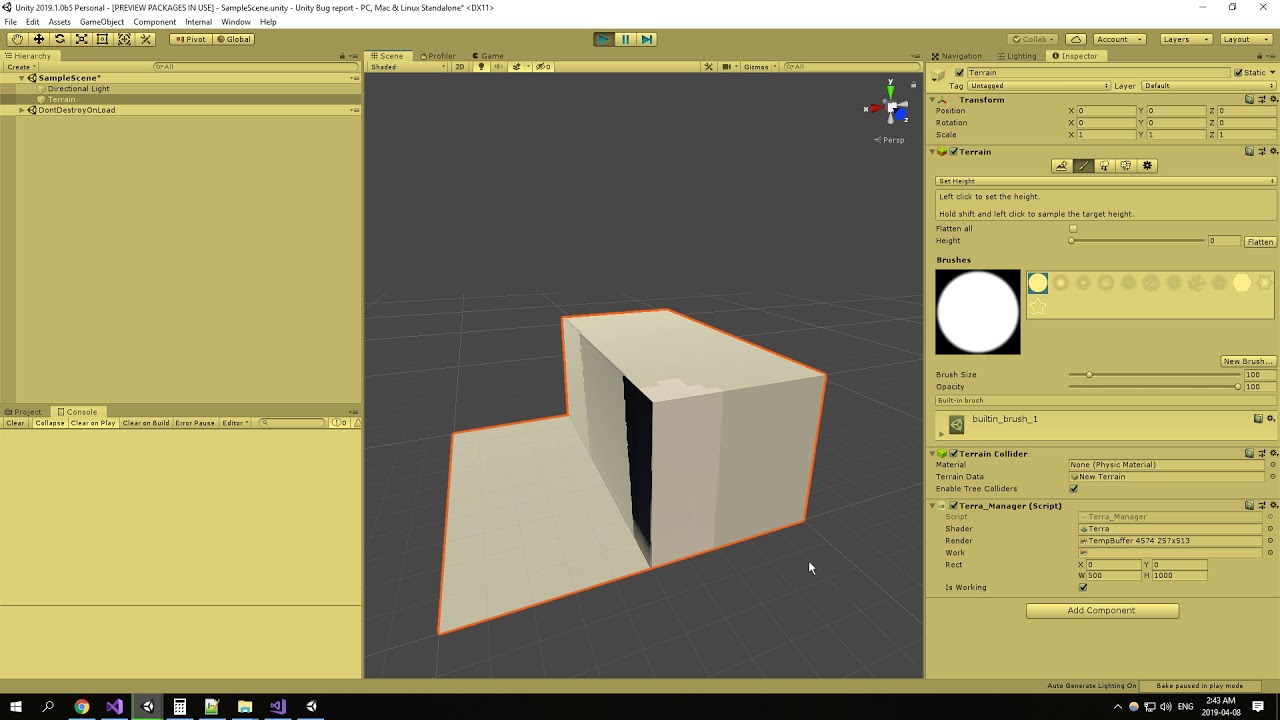Expand the DontDestroyOnLoad object

click(23, 109)
